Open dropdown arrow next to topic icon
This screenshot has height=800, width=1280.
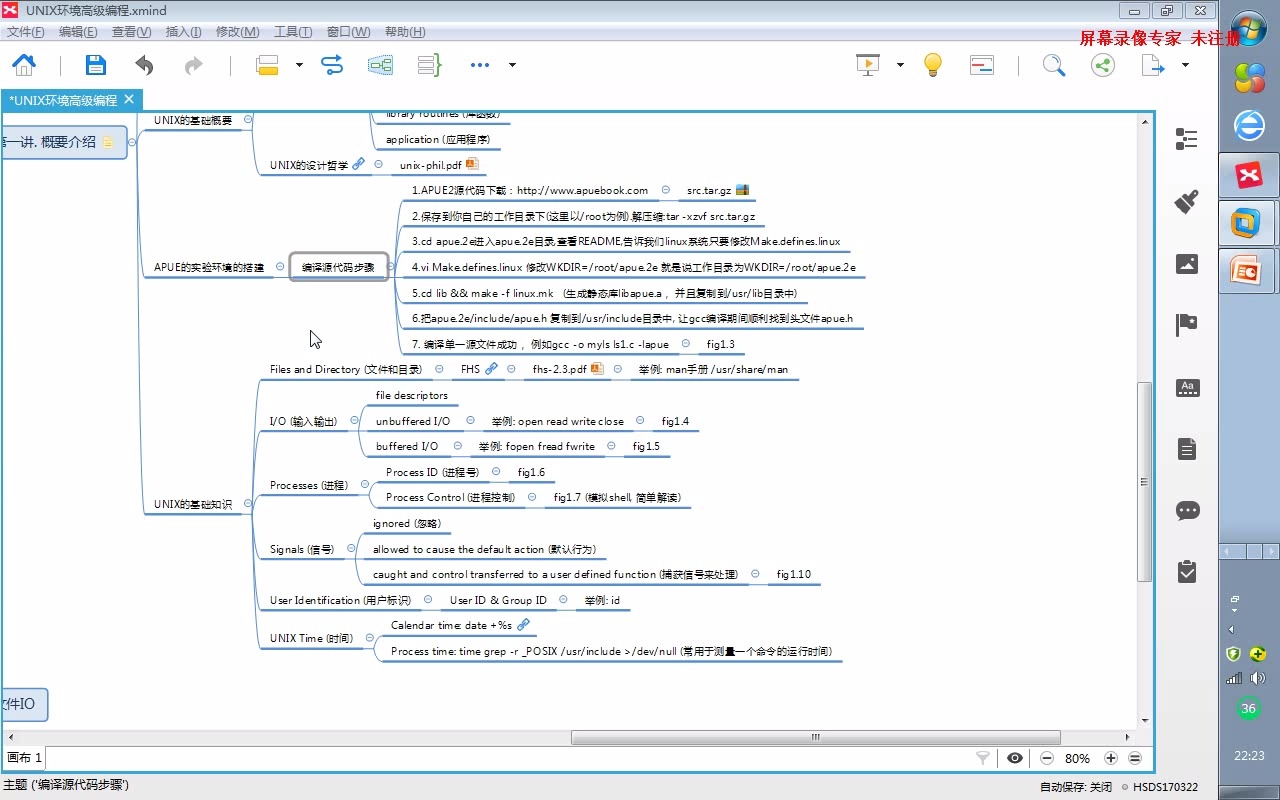click(299, 65)
